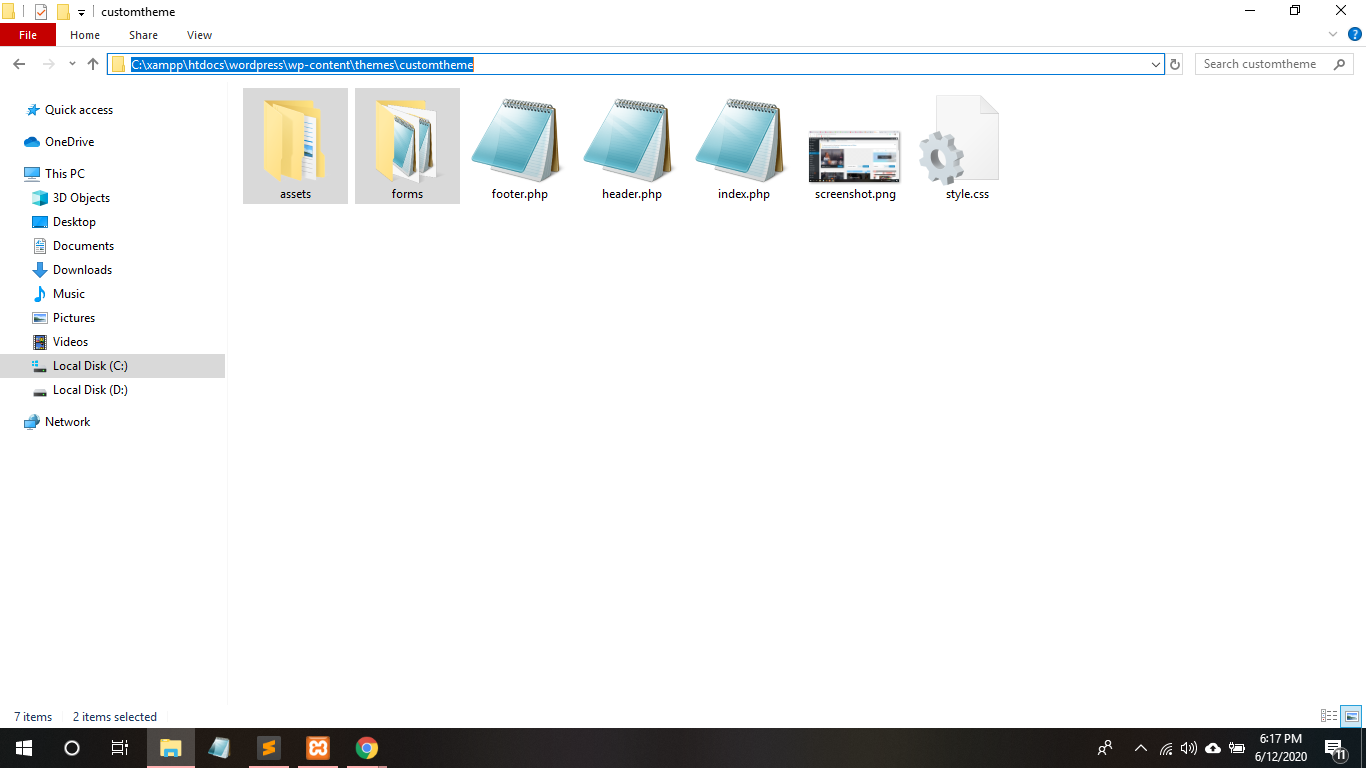Open the assets folder
Viewport: 1366px width, 768px height.
pos(295,146)
